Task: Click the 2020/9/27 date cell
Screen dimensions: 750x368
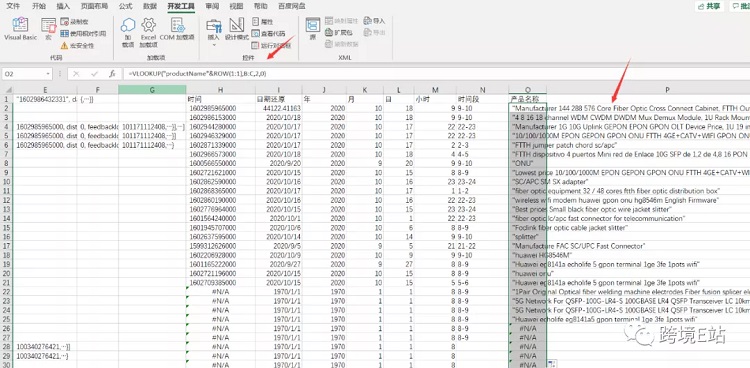Action: (x=279, y=264)
